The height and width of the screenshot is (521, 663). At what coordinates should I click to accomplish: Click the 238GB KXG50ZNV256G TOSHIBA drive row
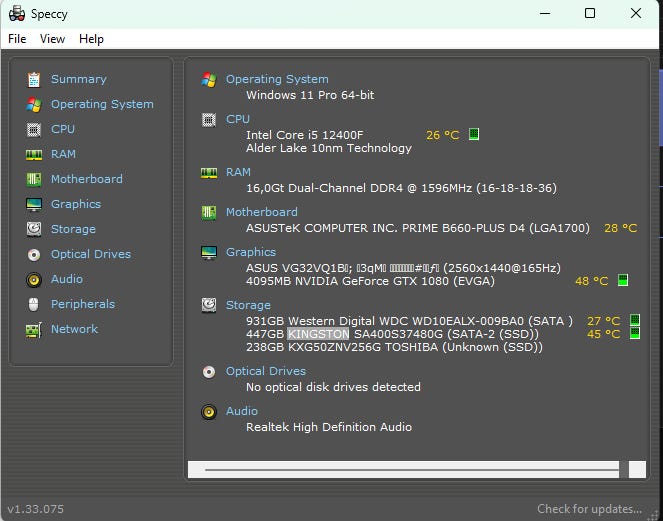pos(395,347)
